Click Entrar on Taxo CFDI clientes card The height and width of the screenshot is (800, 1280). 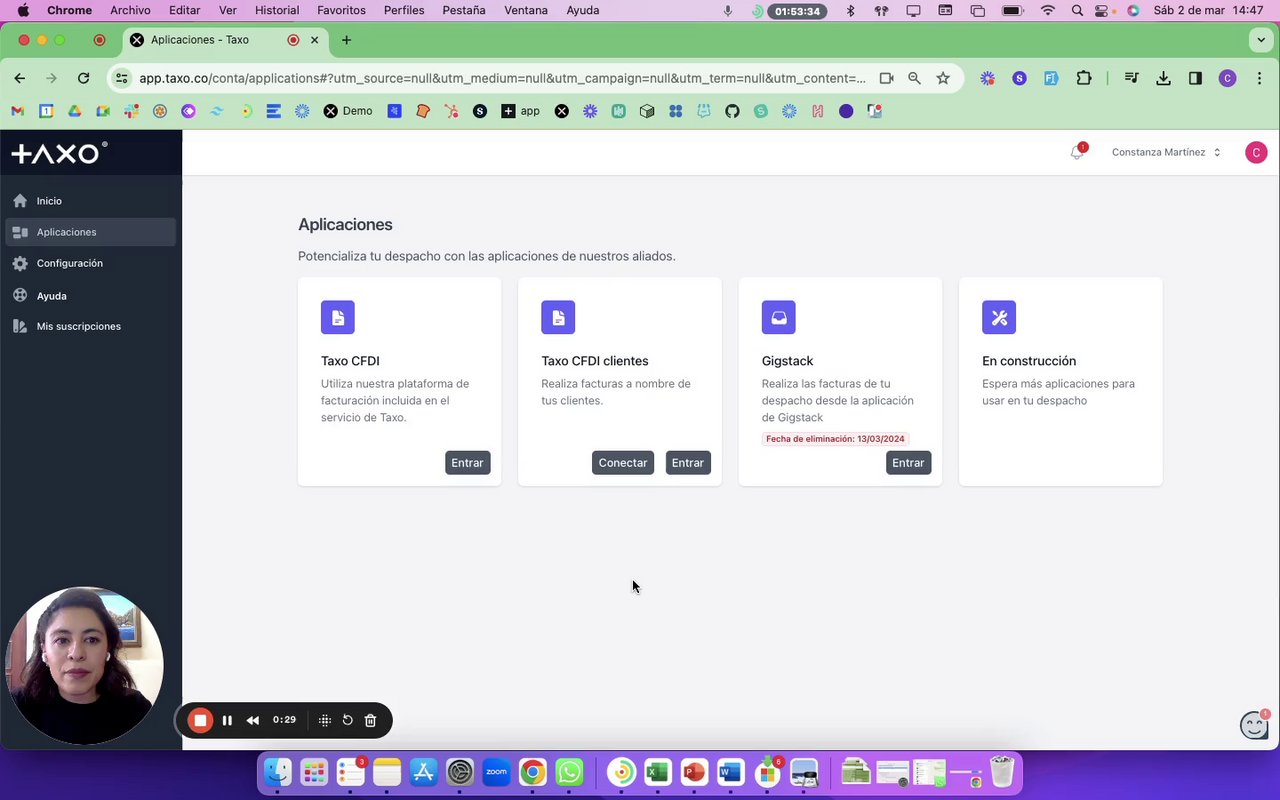[x=688, y=463]
